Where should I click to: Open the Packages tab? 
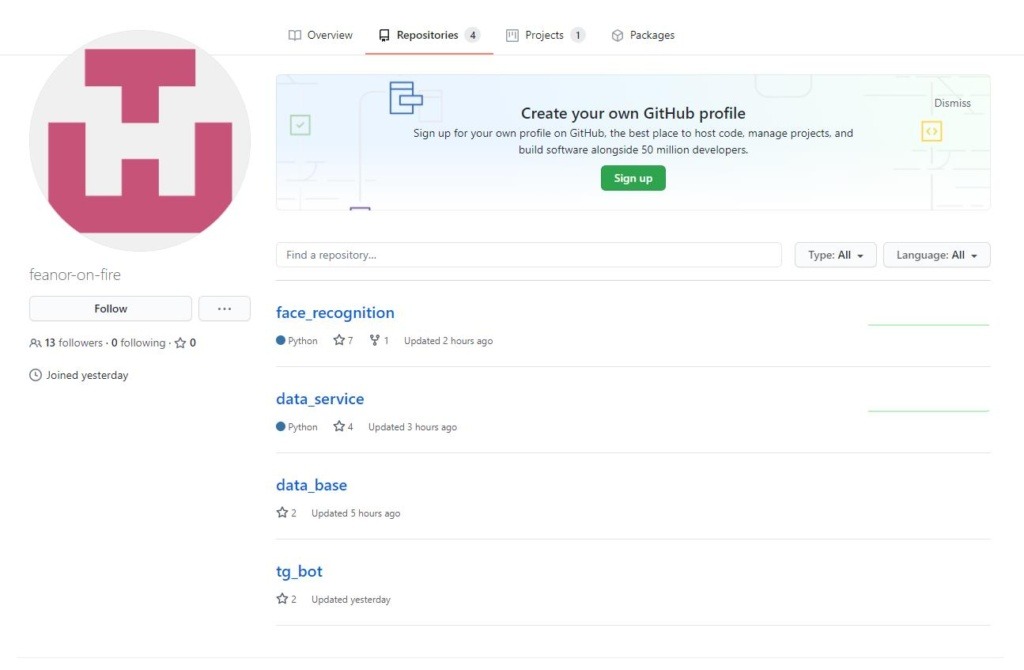642,35
